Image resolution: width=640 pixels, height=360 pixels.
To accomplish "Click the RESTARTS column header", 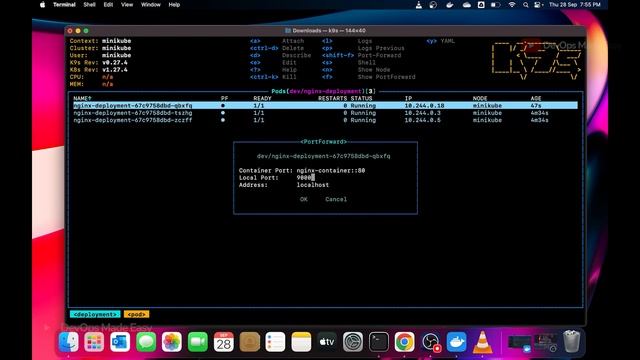I will [332, 98].
